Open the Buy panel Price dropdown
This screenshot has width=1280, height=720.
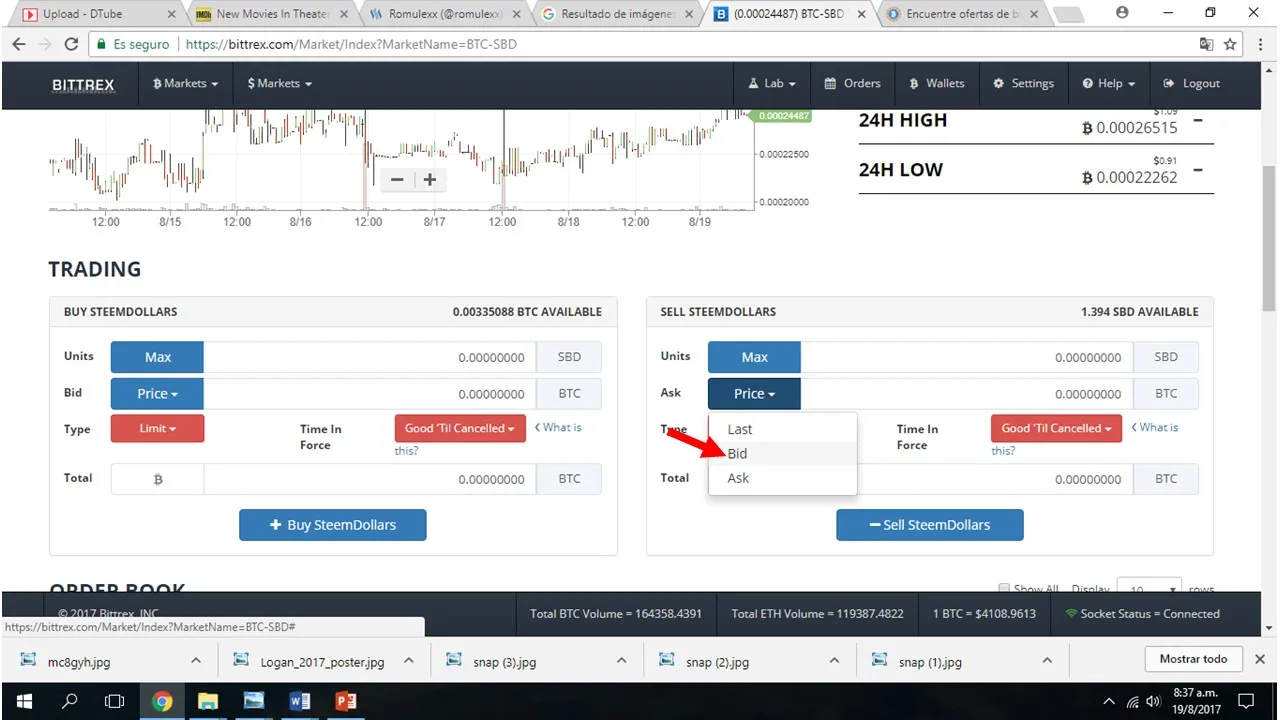[x=157, y=394]
